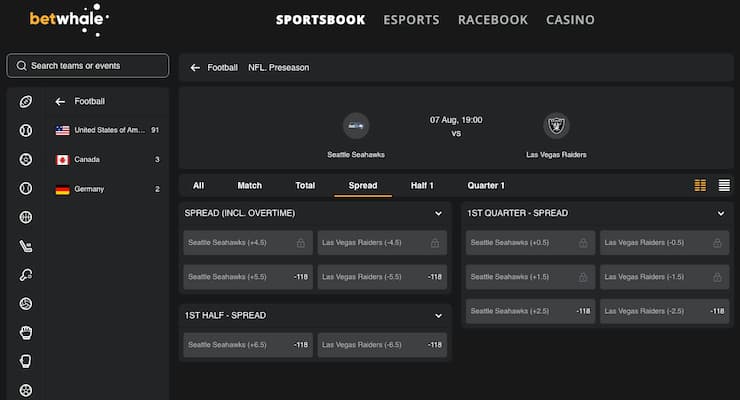
Task: Go to Casino section
Action: [570, 20]
